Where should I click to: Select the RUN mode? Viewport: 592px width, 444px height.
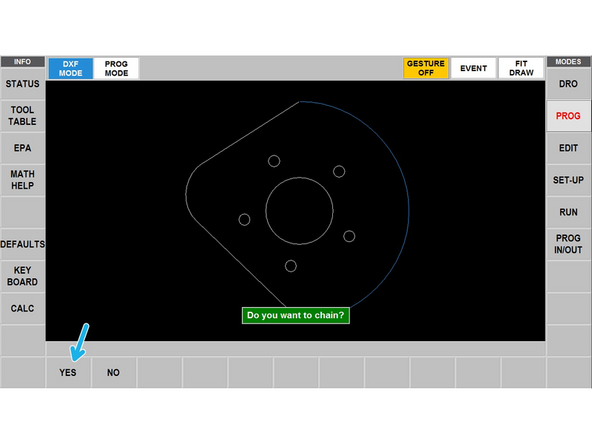(x=568, y=212)
